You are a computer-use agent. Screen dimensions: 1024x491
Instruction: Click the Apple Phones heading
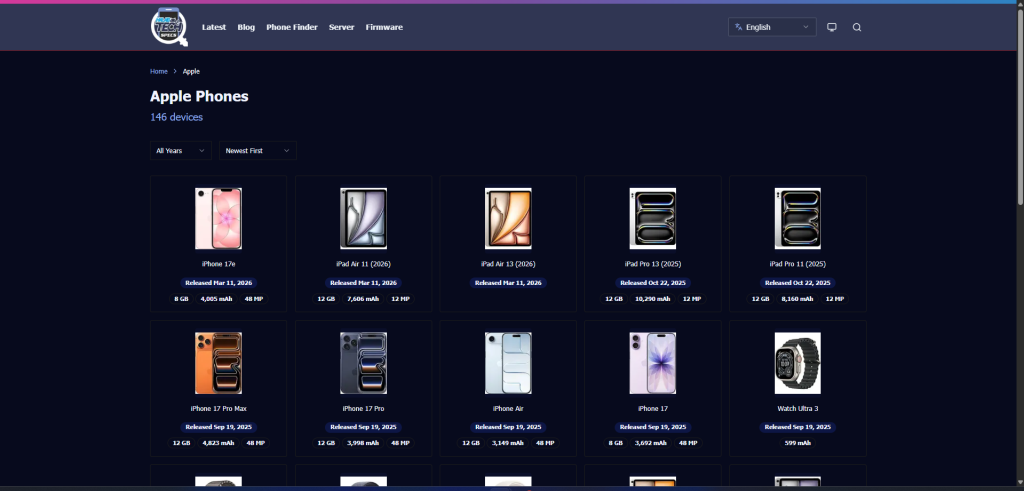[x=199, y=97]
